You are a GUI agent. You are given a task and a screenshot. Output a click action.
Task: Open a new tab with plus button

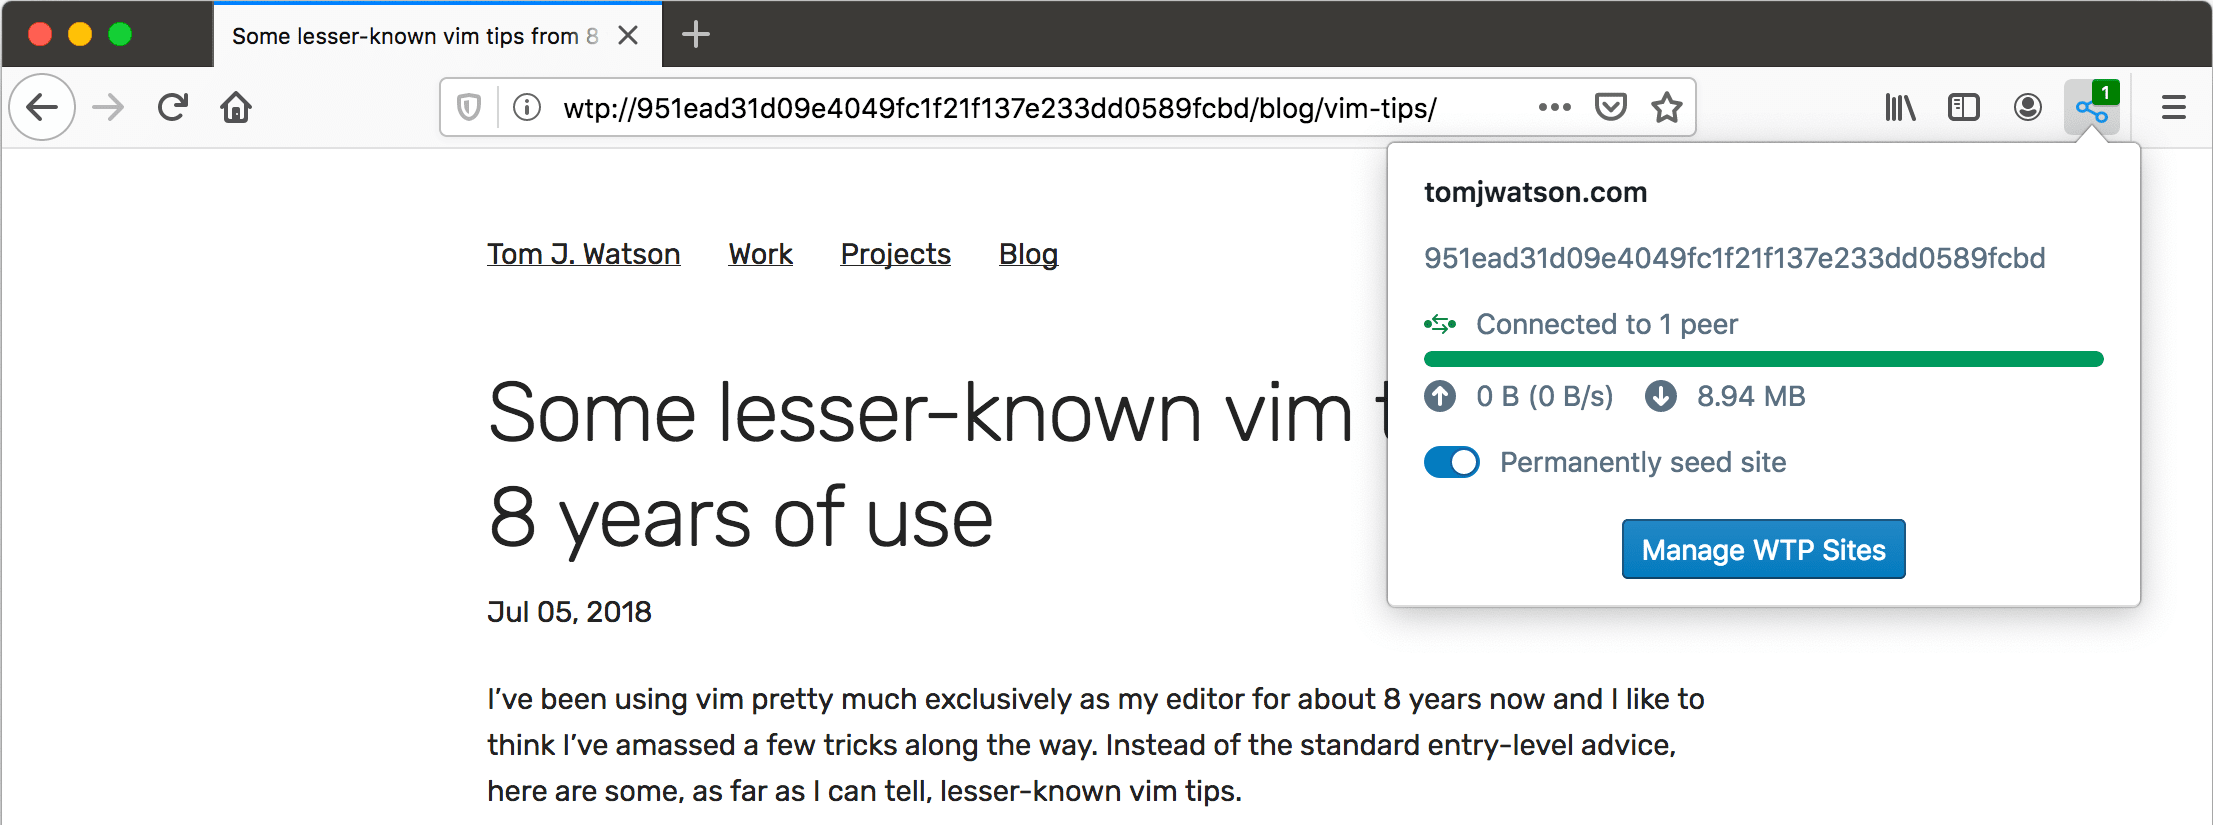pyautogui.click(x=696, y=35)
